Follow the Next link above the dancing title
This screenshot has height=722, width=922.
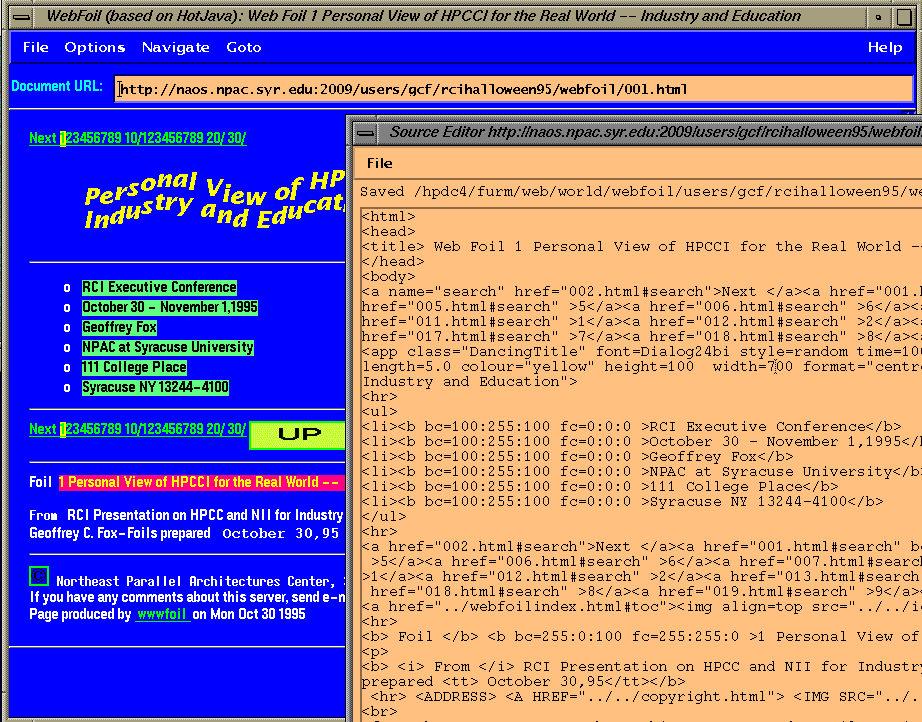(43, 138)
